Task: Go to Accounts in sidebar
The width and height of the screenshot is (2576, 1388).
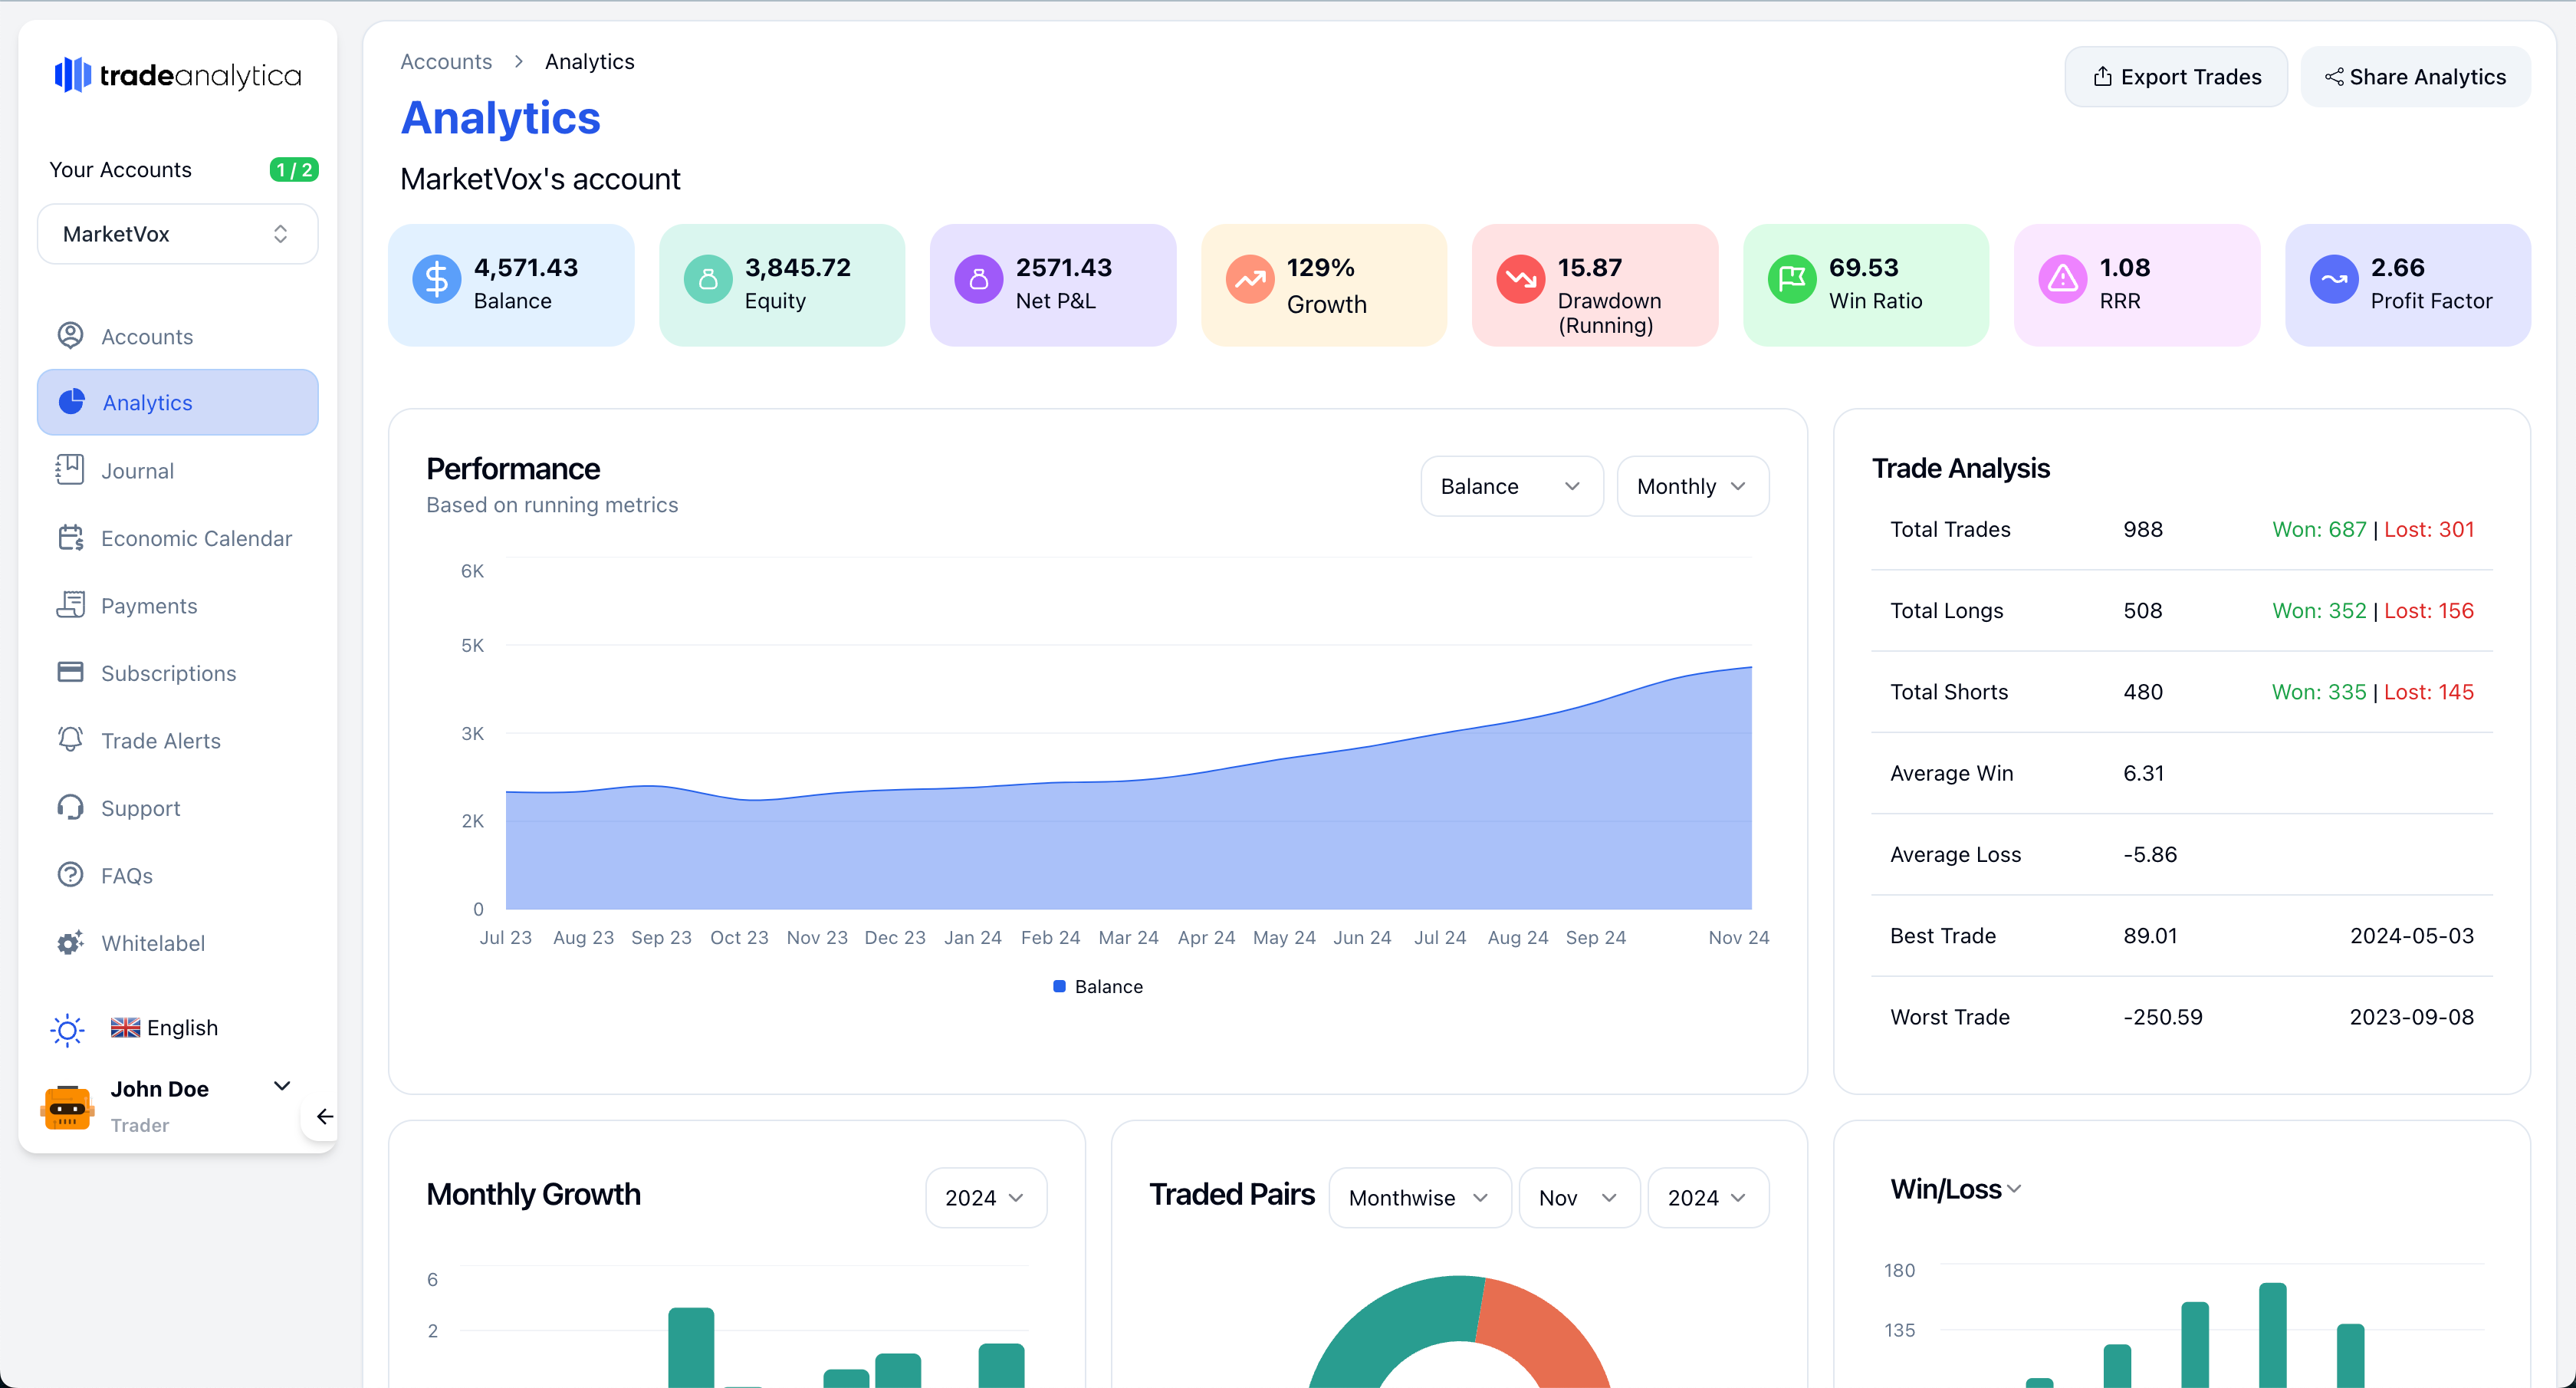Action: coord(178,336)
